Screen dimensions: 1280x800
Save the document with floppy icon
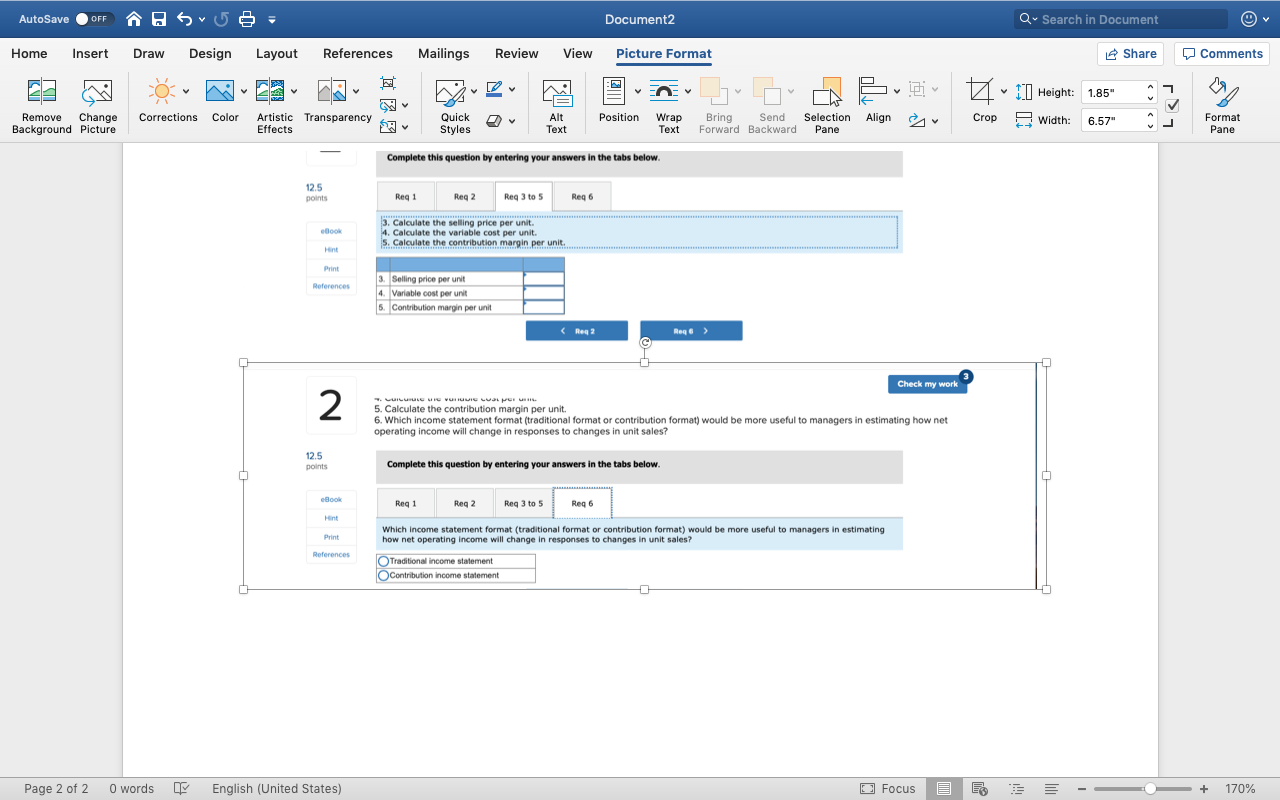tap(159, 19)
